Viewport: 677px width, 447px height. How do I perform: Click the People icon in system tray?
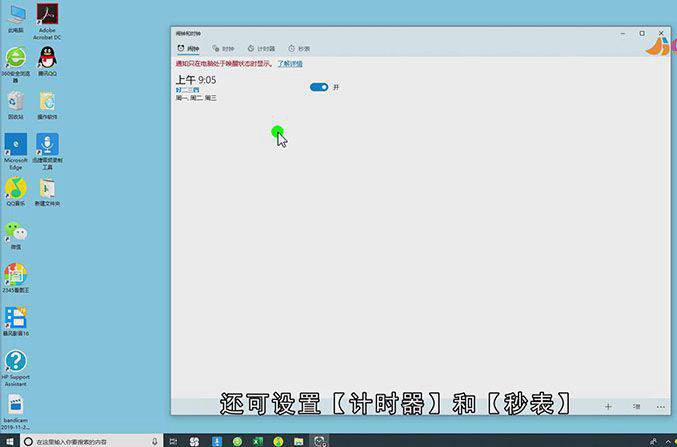[x=653, y=441]
